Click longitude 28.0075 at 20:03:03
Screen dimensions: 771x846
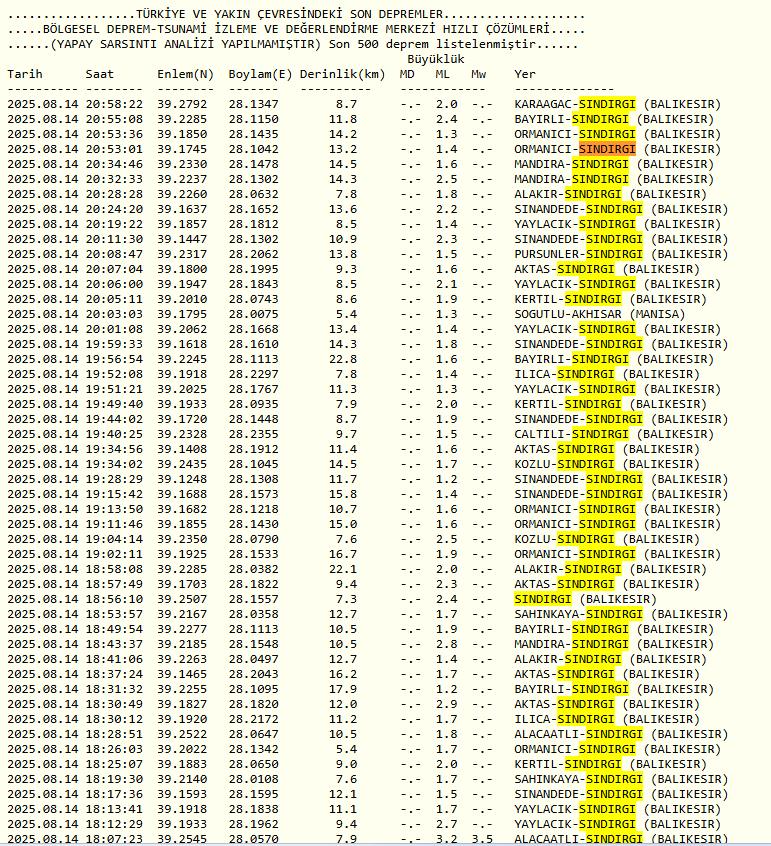tap(254, 314)
